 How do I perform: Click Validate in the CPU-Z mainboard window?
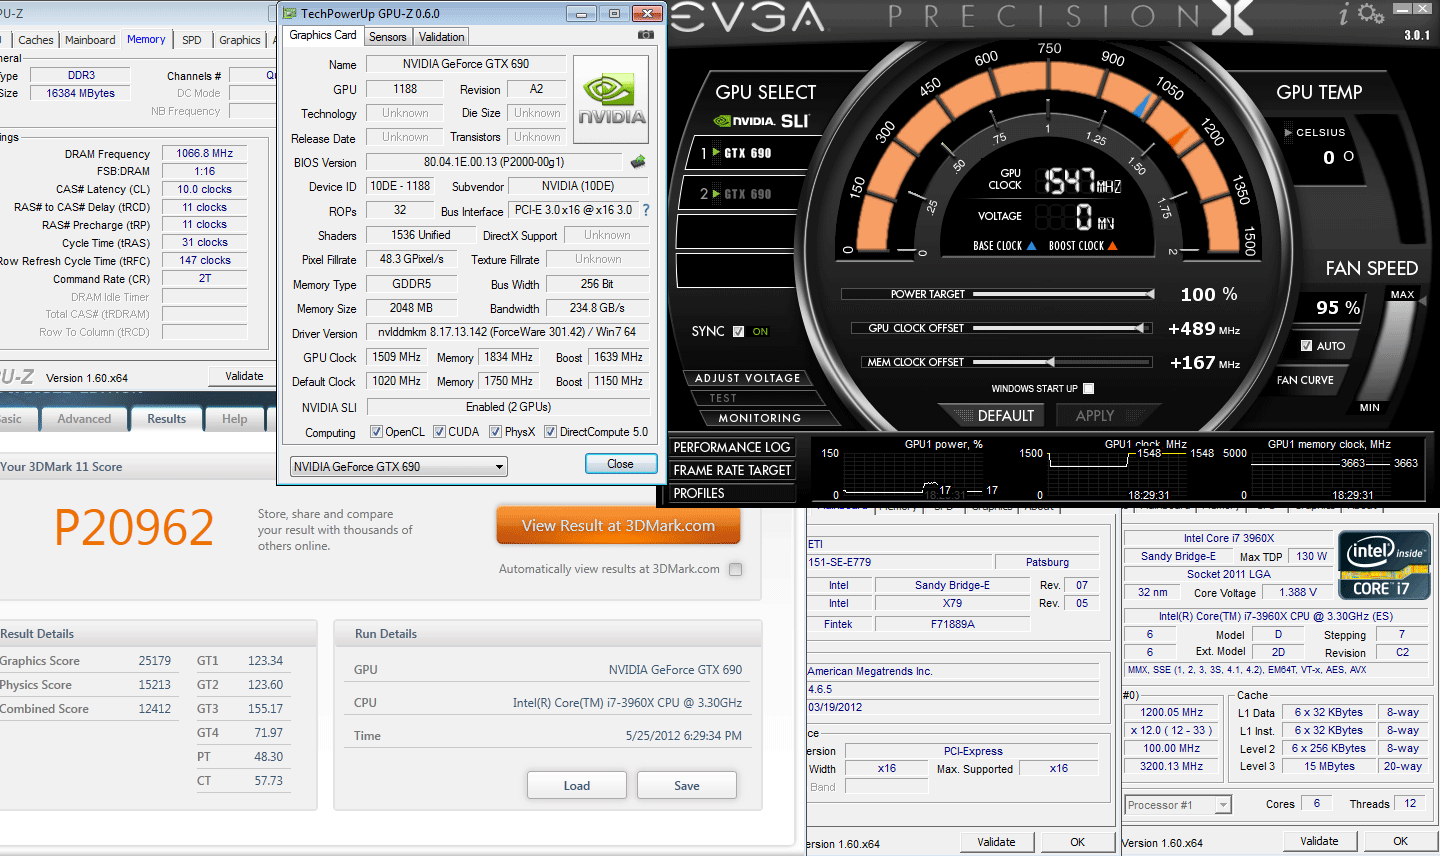pos(996,843)
